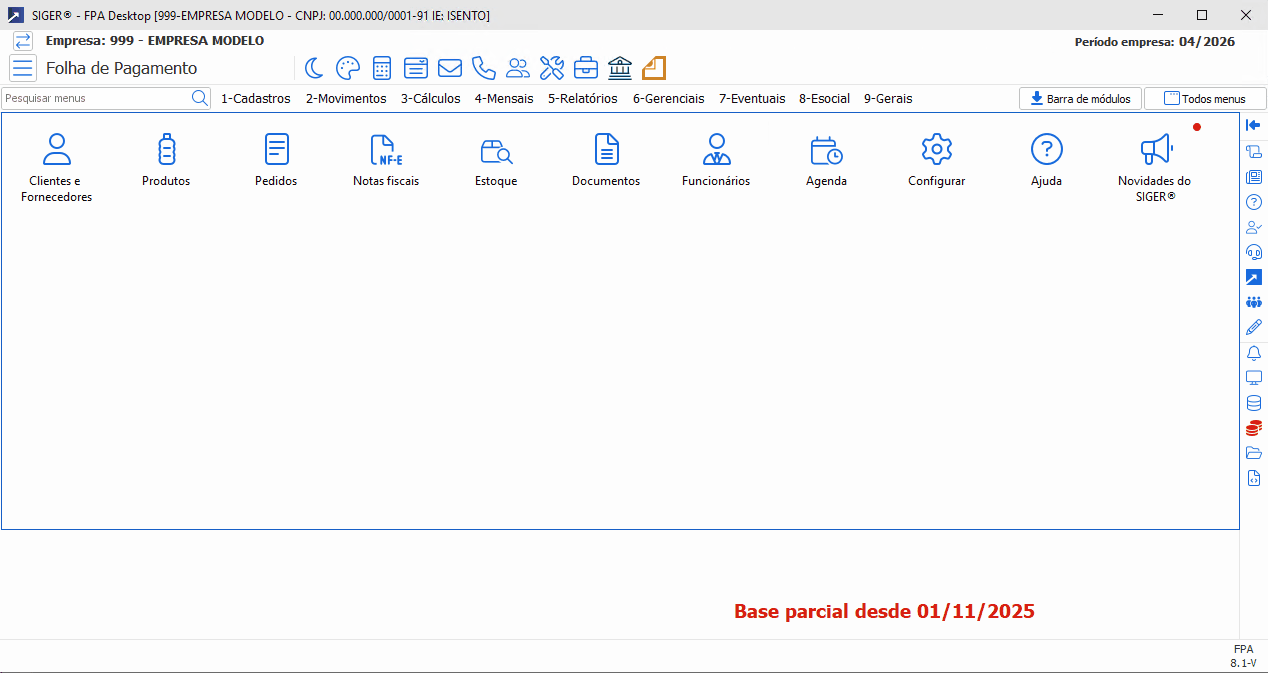Click the Todos menus button
This screenshot has height=673, width=1268.
coord(1205,98)
